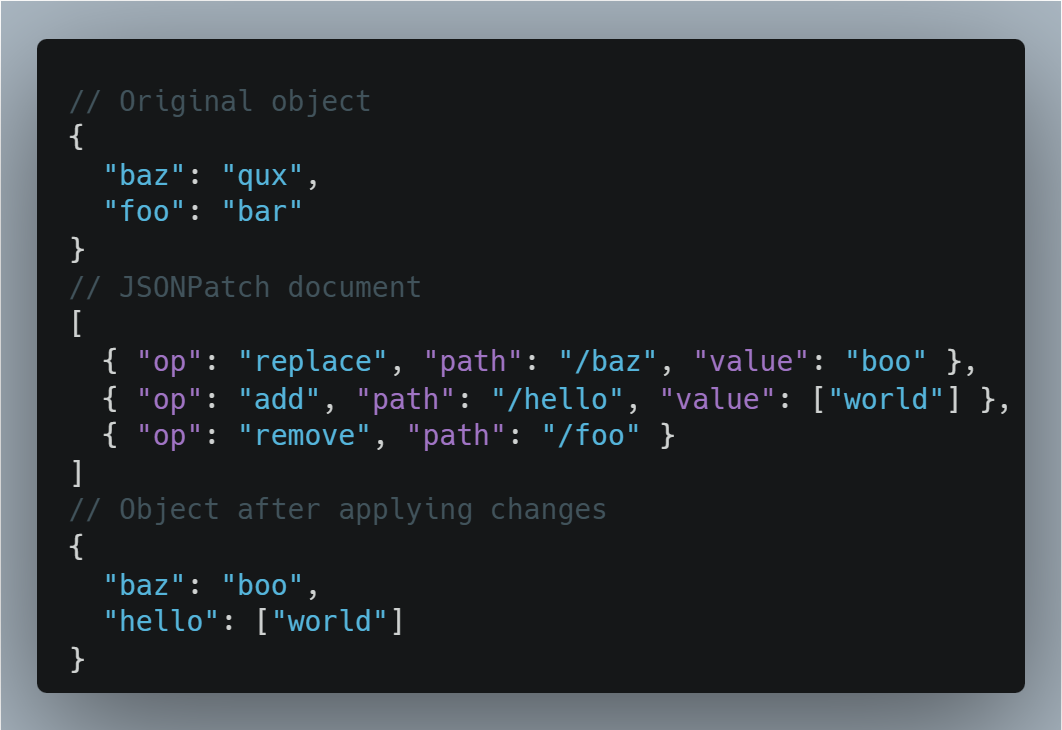
Task: Click the "qux" string value
Action: (x=263, y=176)
